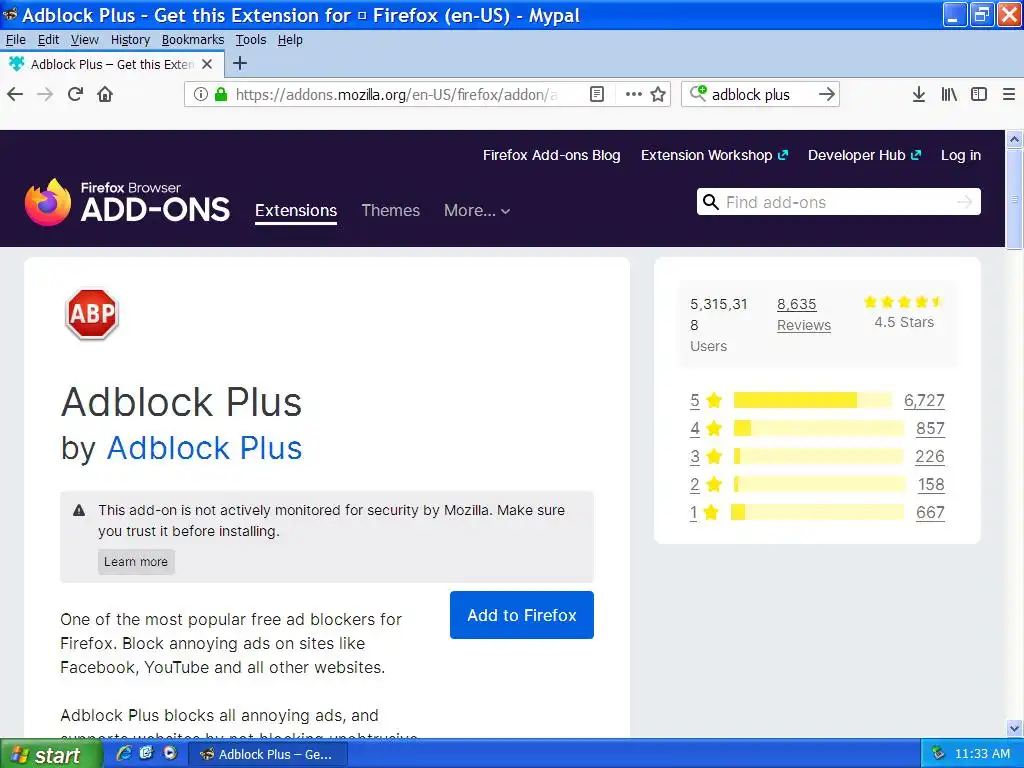Screen dimensions: 1024x768
Task: Open the Tools menu
Action: tap(251, 40)
